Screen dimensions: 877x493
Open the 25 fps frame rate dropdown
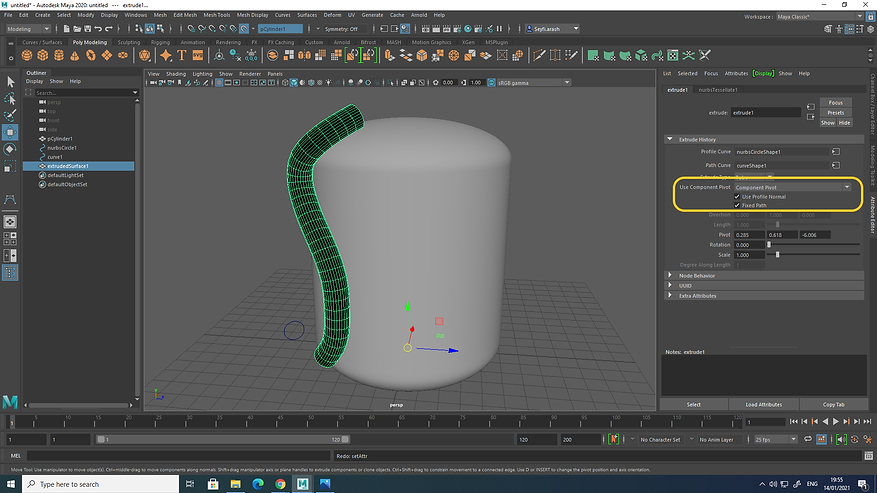(x=775, y=439)
